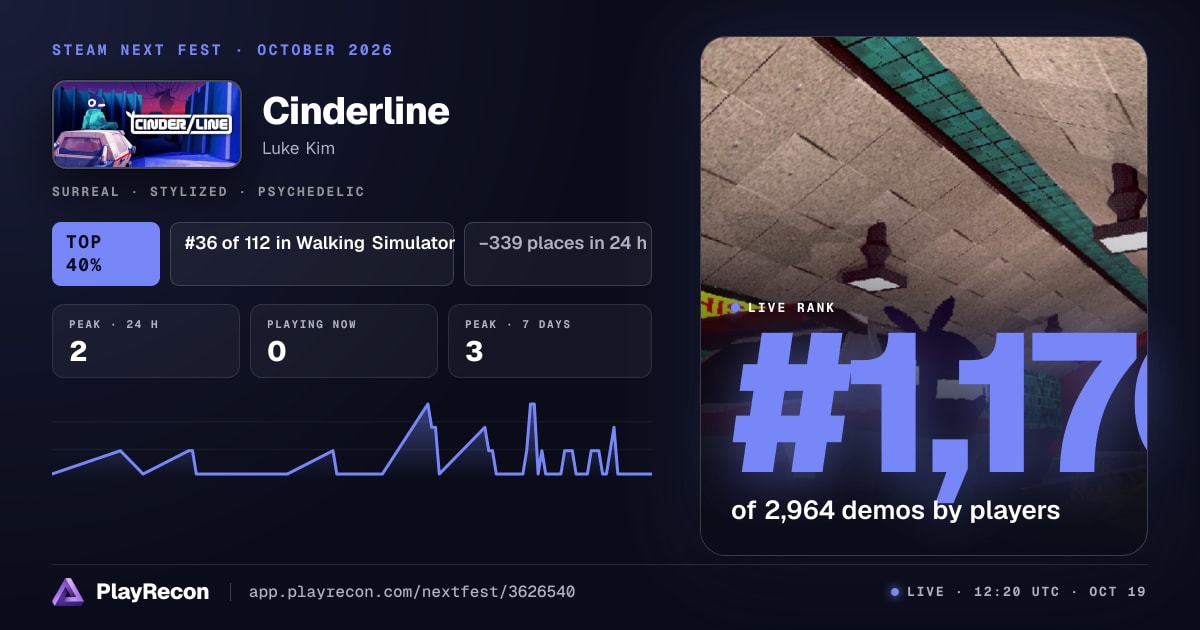Click the LIVE RANK label
Screen dimensions: 1200x630
coord(791,308)
